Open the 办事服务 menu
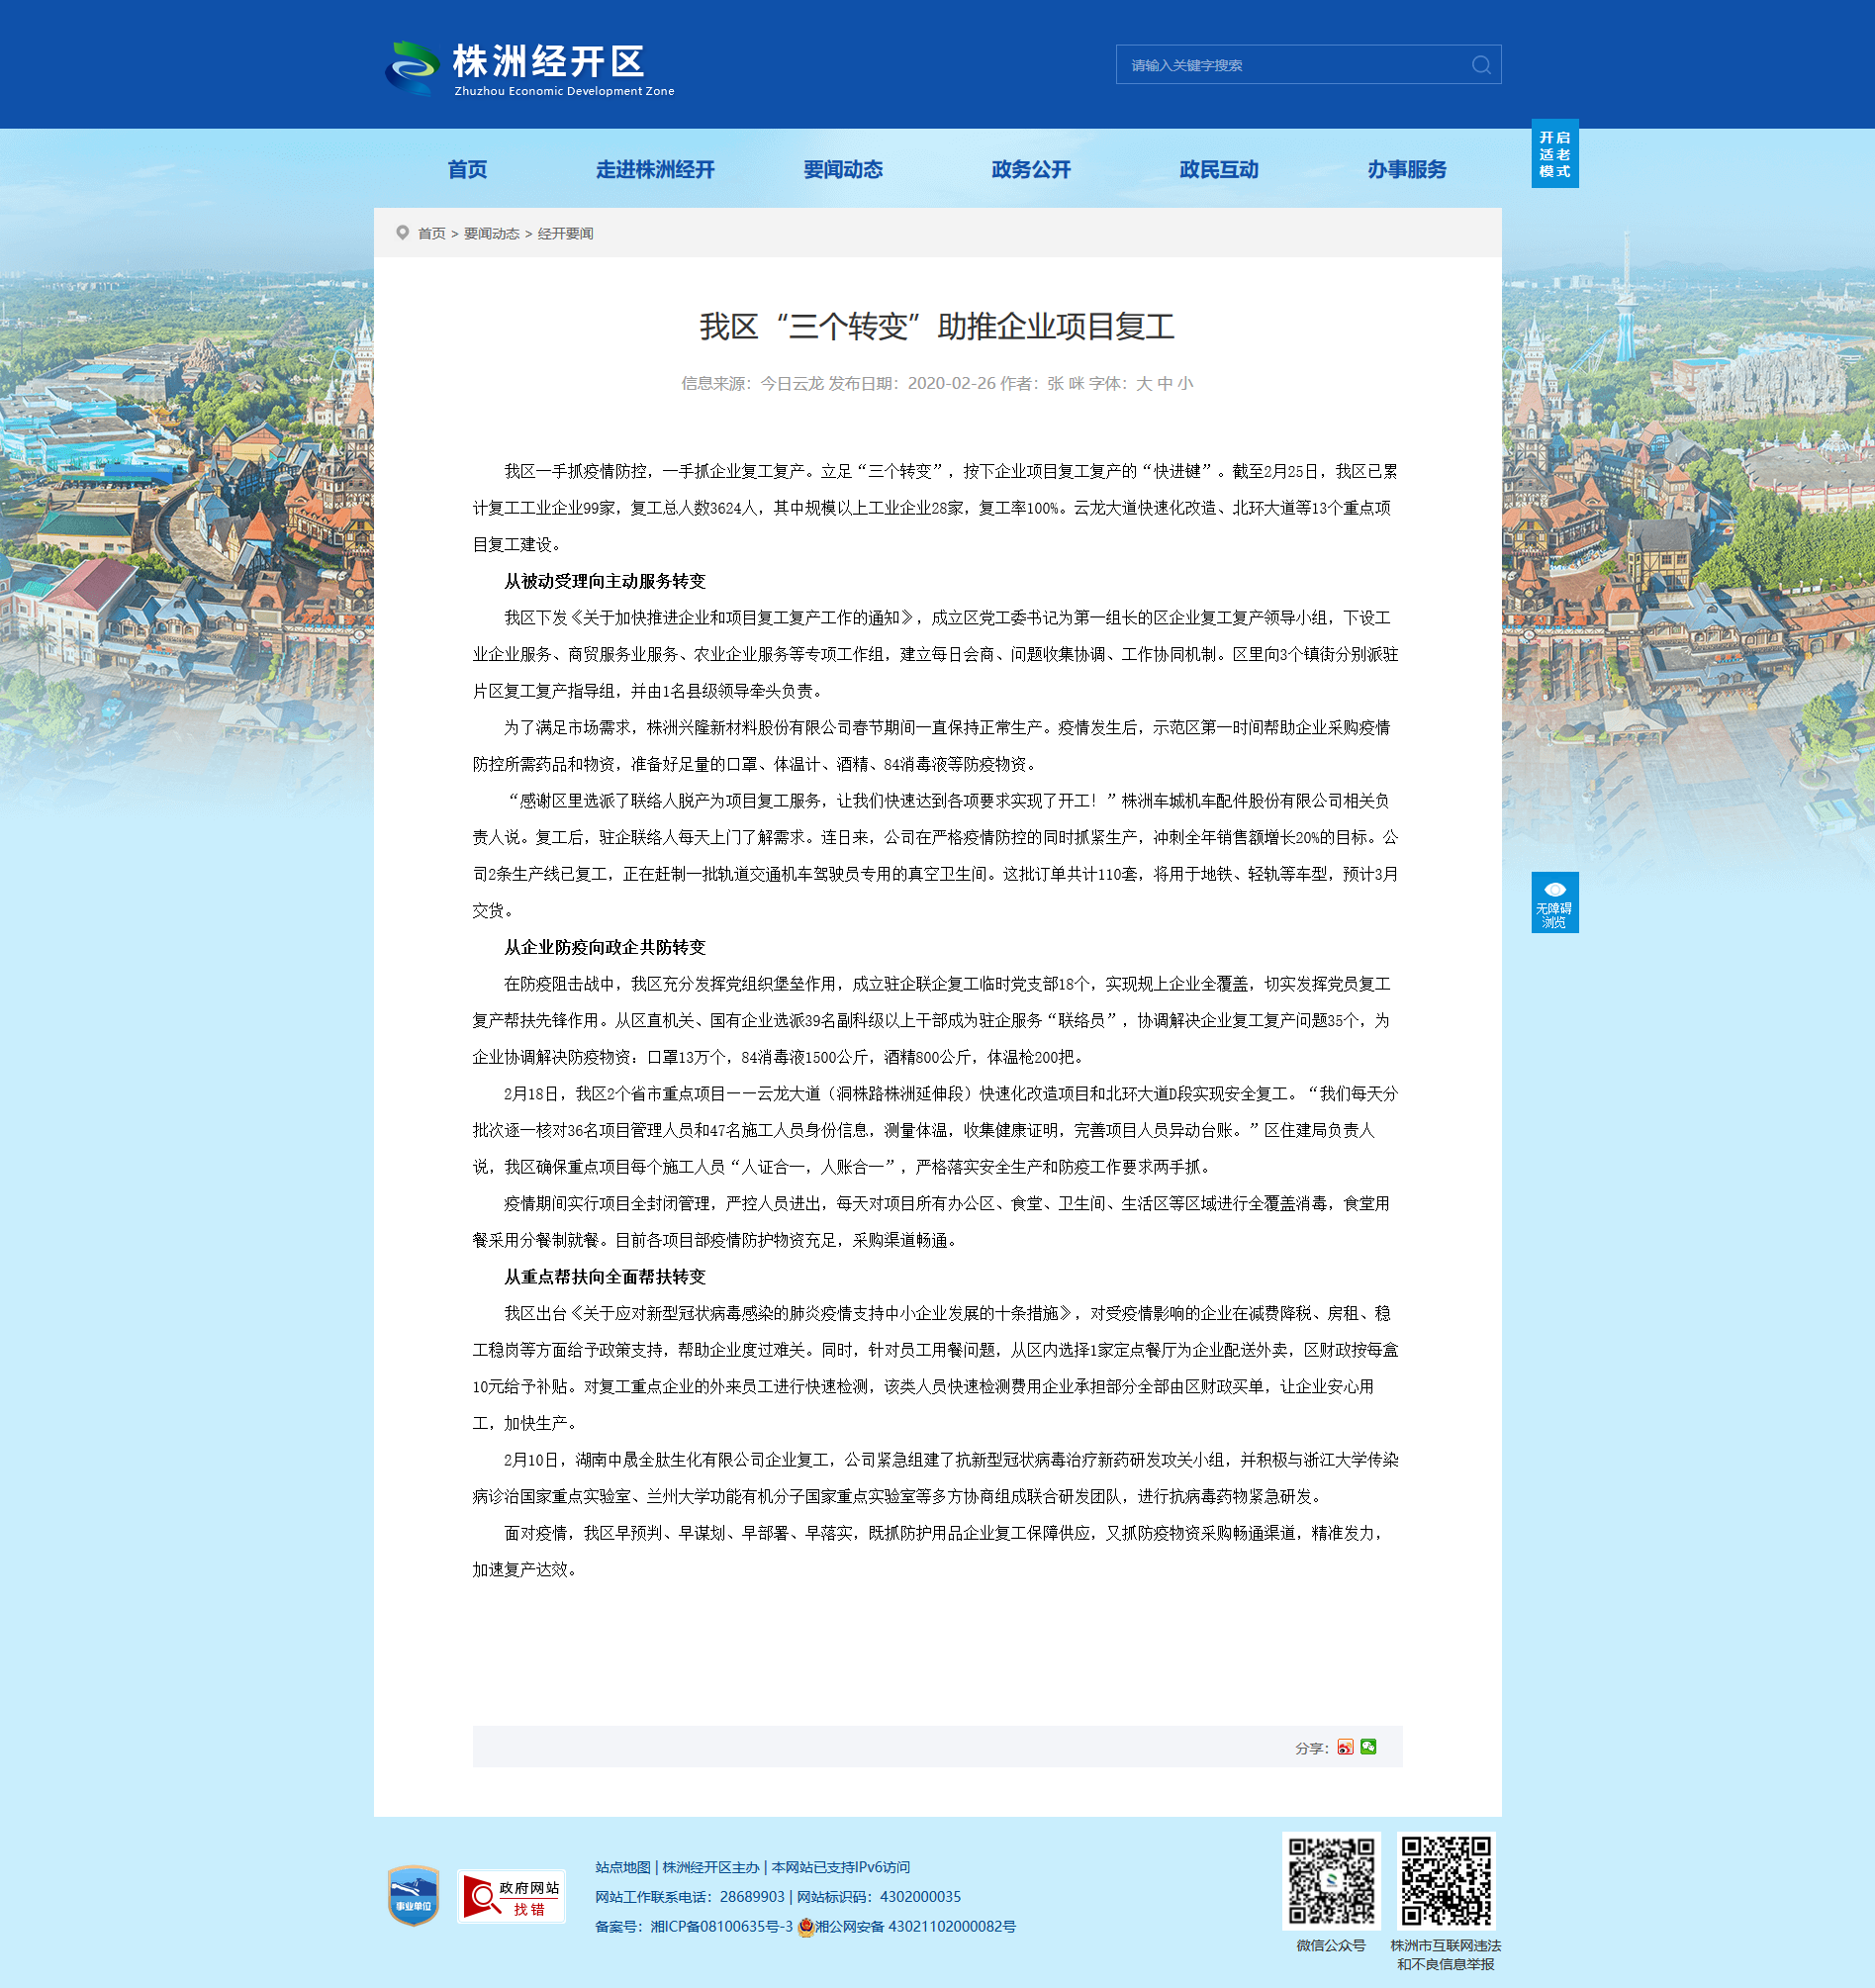Image resolution: width=1875 pixels, height=1988 pixels. pyautogui.click(x=1407, y=169)
